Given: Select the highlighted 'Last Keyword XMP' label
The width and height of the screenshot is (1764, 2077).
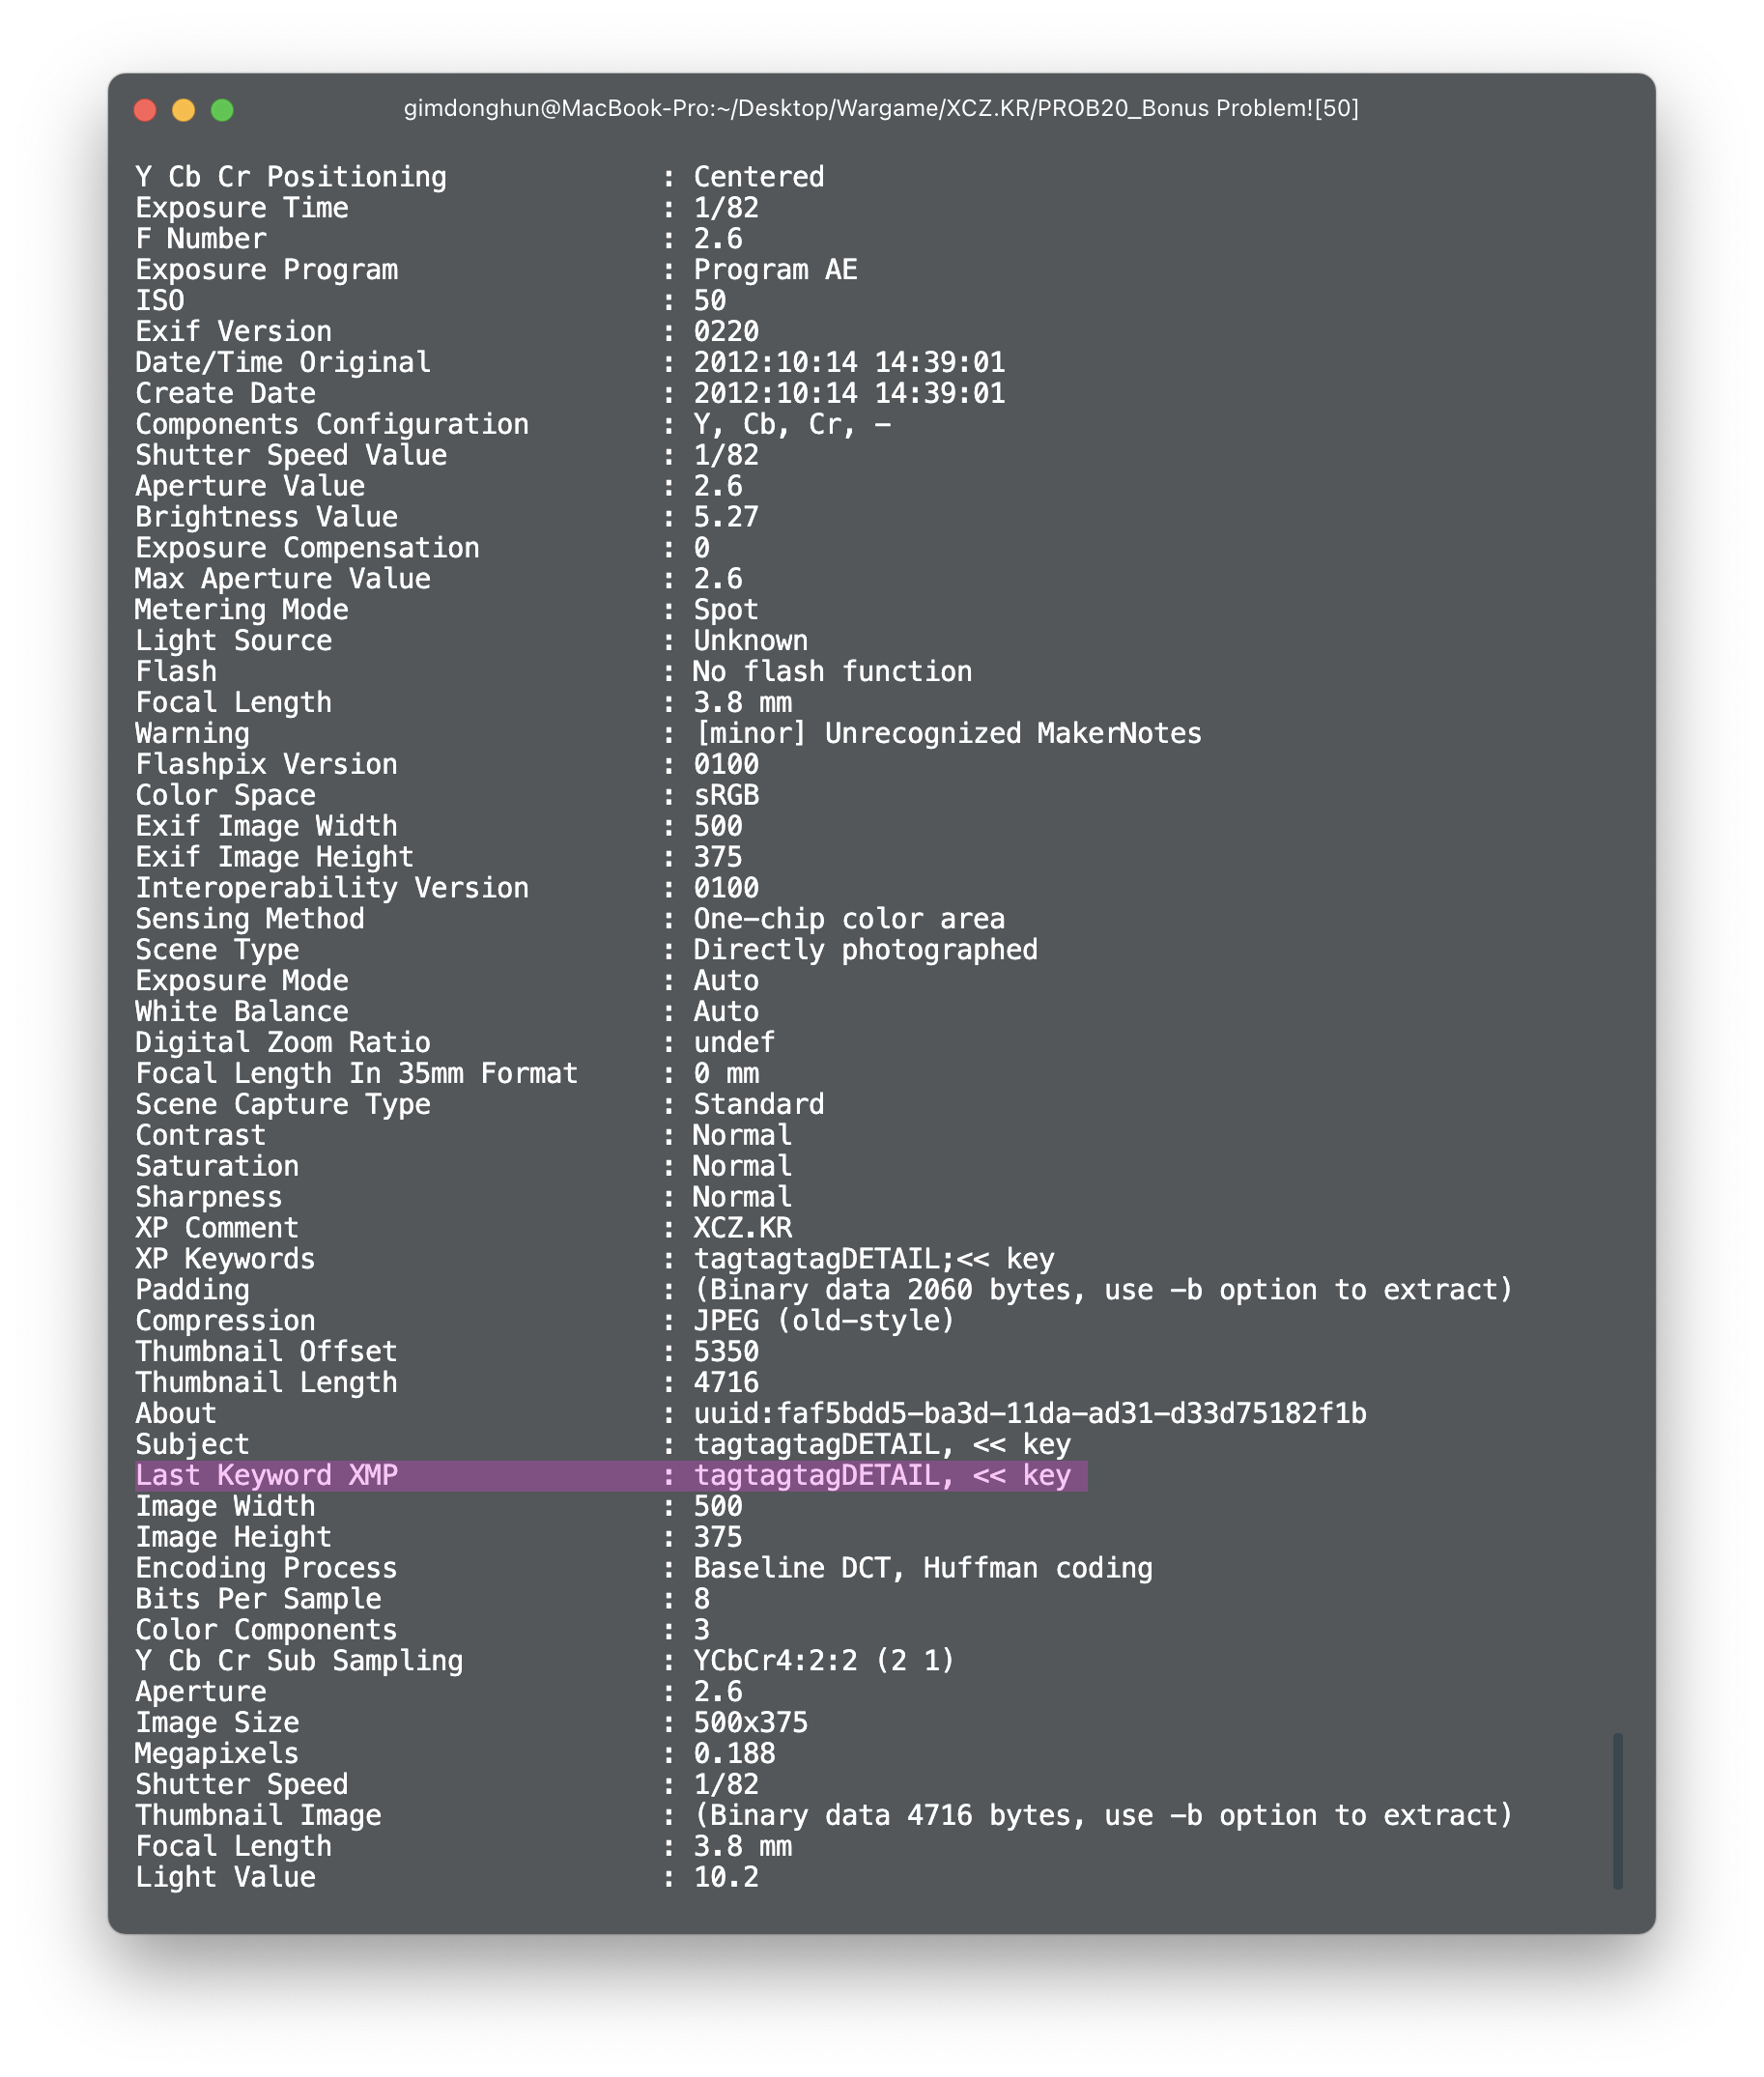Looking at the screenshot, I should (x=267, y=1475).
